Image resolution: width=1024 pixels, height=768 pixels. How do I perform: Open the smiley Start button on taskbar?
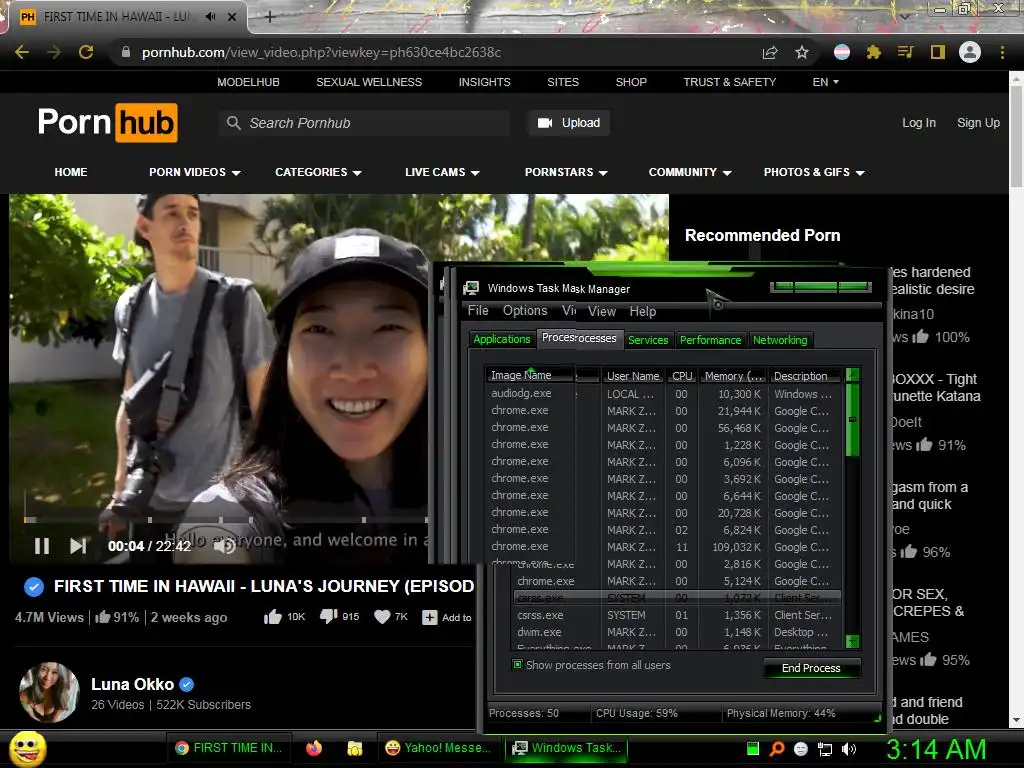(27, 748)
